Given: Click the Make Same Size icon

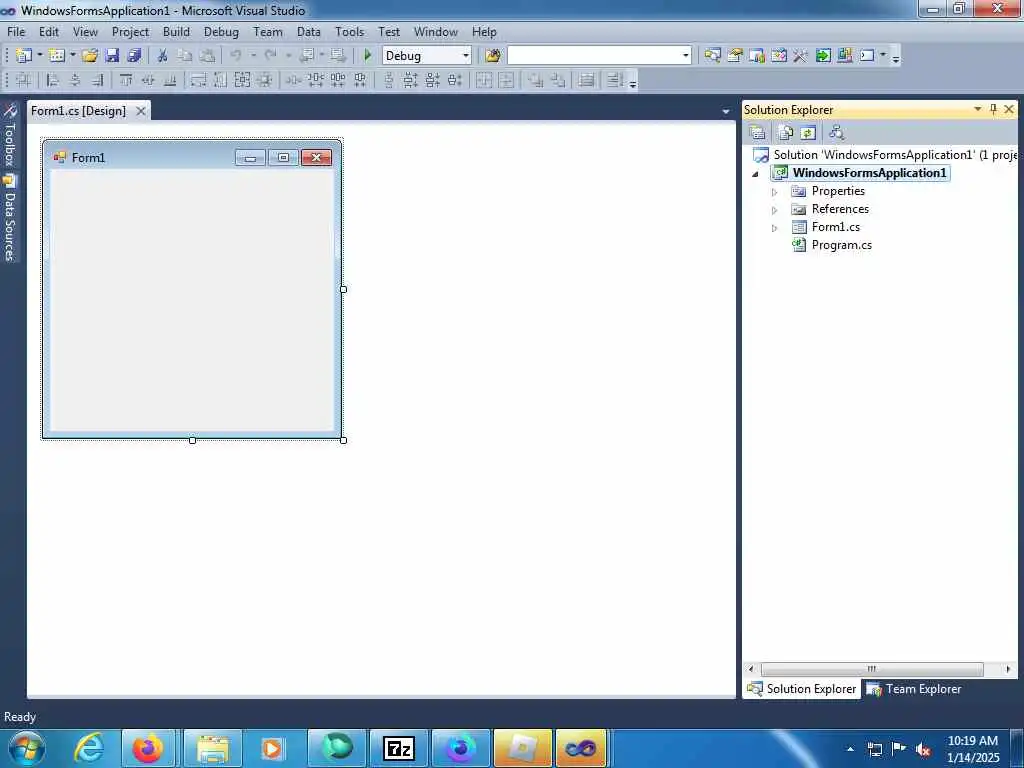Looking at the screenshot, I should 242,80.
